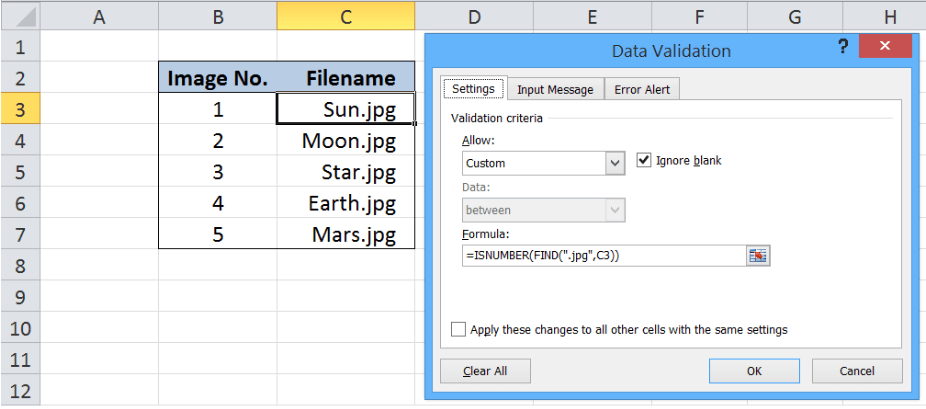Image resolution: width=926 pixels, height=409 pixels.
Task: Open the Error Alert tab
Action: click(x=642, y=89)
